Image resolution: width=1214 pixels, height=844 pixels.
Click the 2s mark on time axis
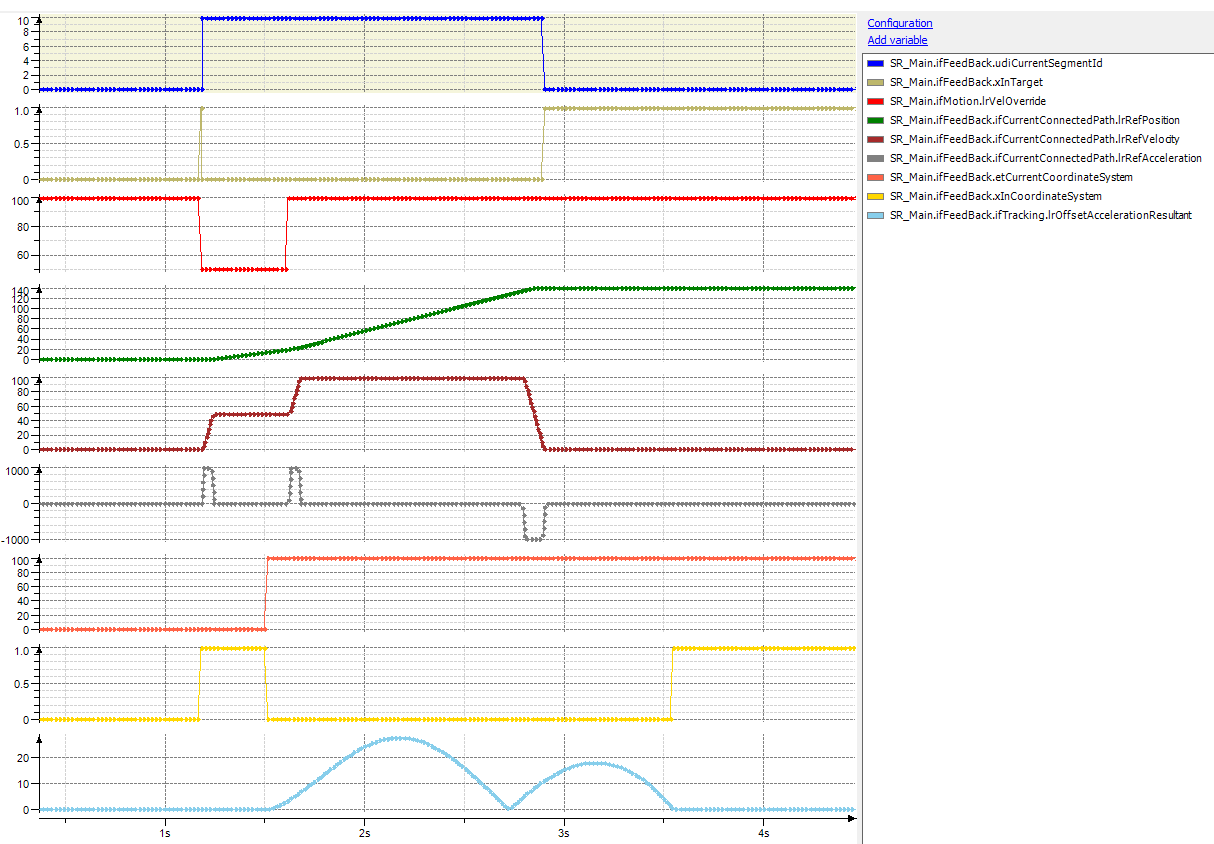coord(364,832)
